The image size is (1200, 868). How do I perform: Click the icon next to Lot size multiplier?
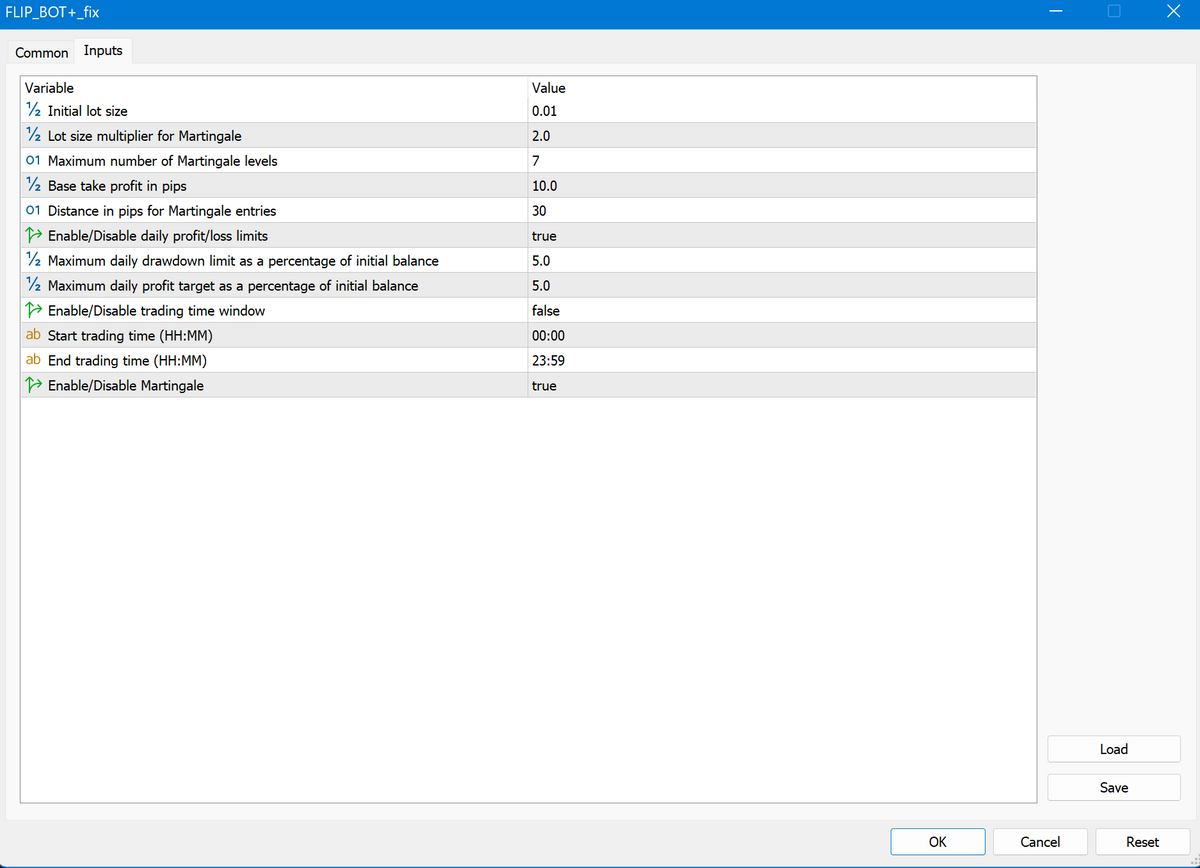(32, 136)
